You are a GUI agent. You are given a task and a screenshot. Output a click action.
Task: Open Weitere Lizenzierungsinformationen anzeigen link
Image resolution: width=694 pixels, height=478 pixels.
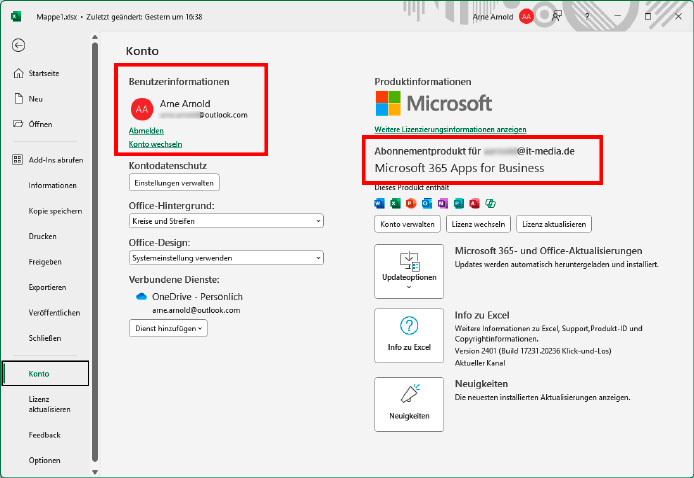pos(450,129)
